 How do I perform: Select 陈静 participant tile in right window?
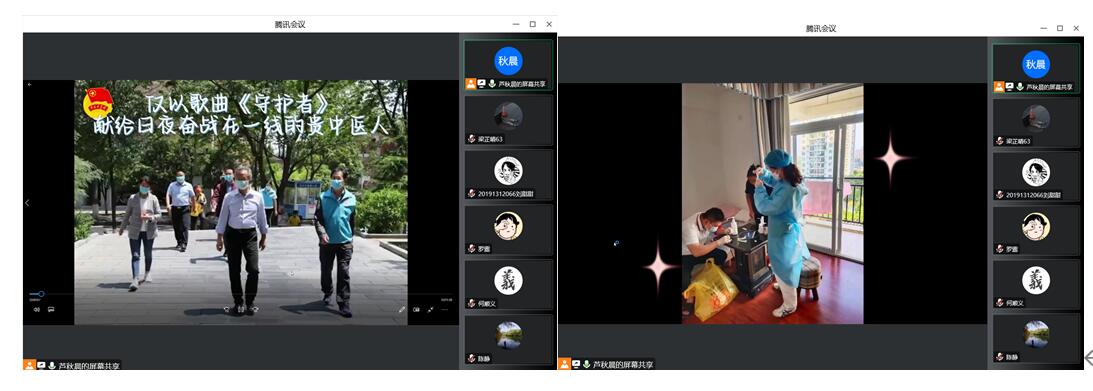pyautogui.click(x=1036, y=339)
